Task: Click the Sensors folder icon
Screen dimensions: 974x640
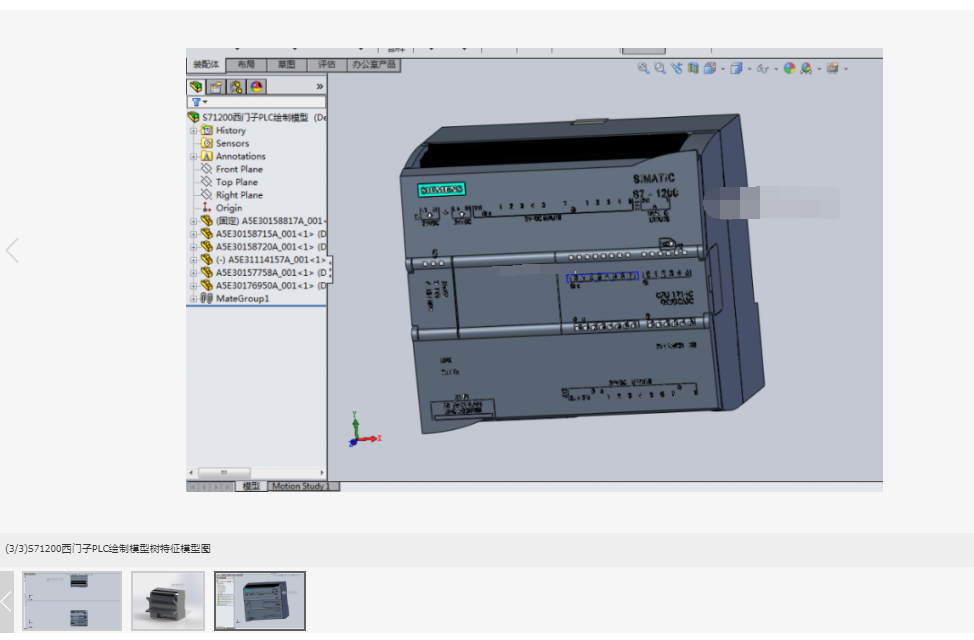Action: point(207,143)
